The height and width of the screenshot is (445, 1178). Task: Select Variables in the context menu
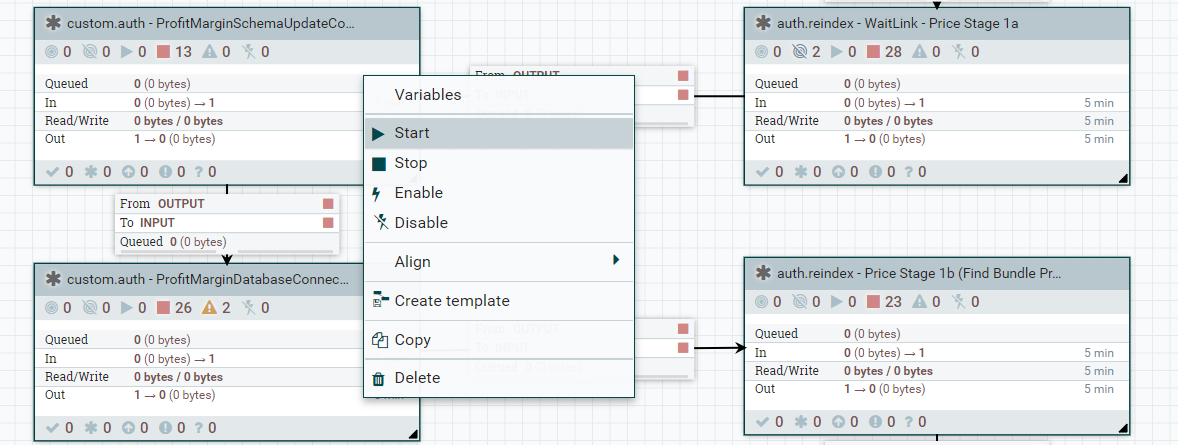pyautogui.click(x=428, y=95)
